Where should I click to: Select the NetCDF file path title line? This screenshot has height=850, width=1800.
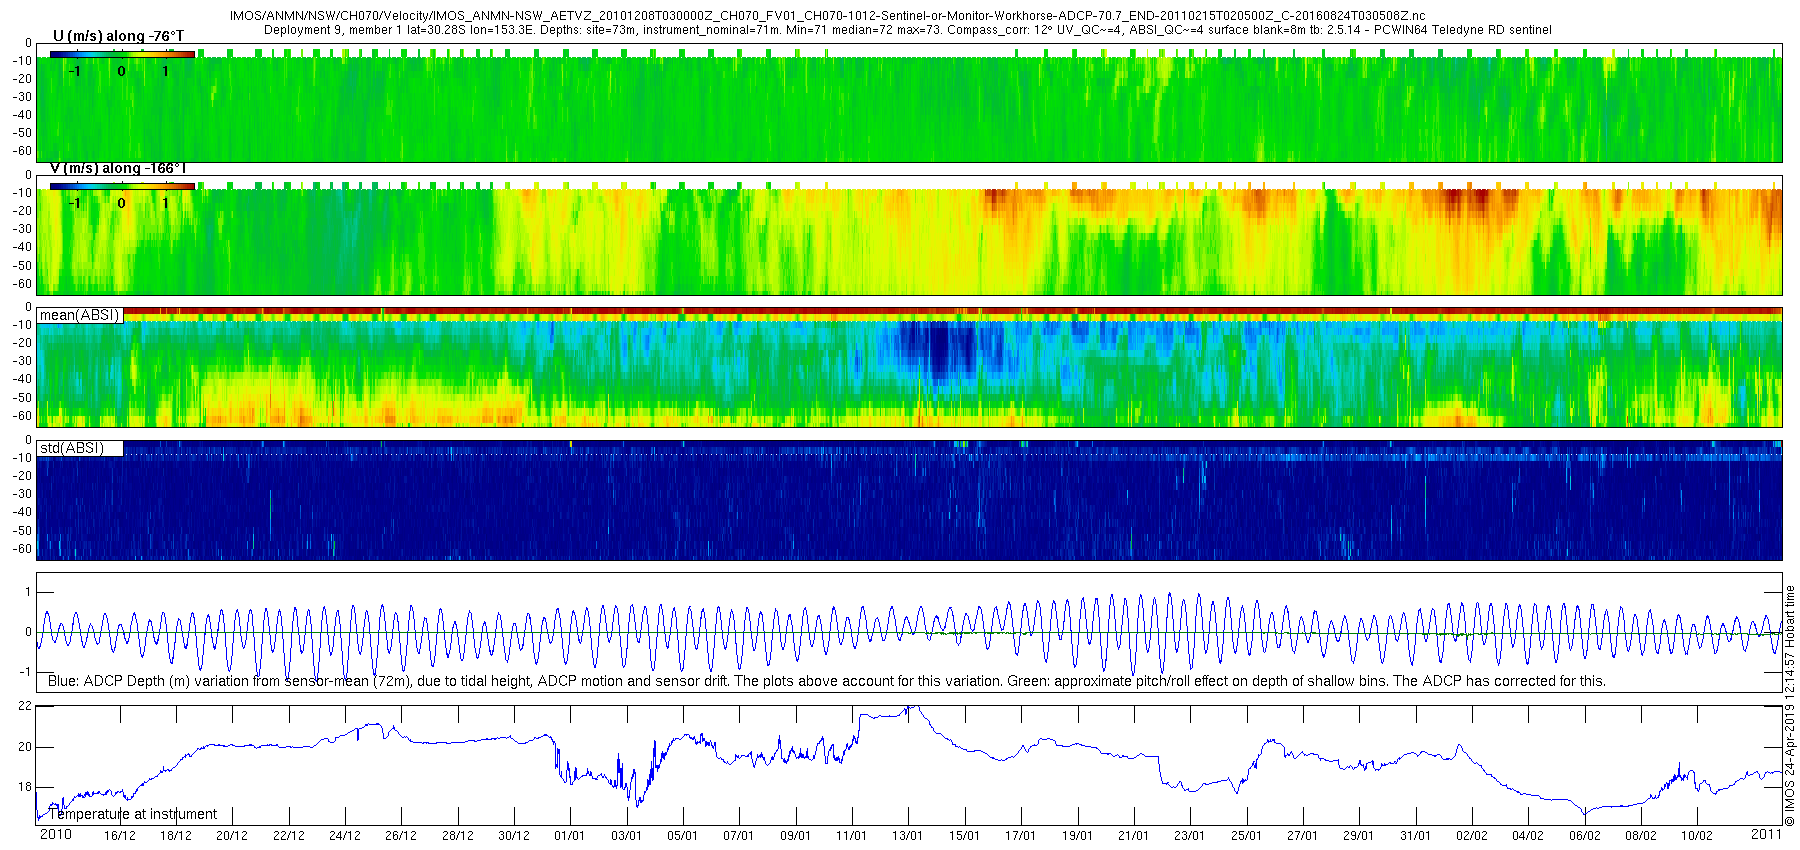click(x=828, y=16)
